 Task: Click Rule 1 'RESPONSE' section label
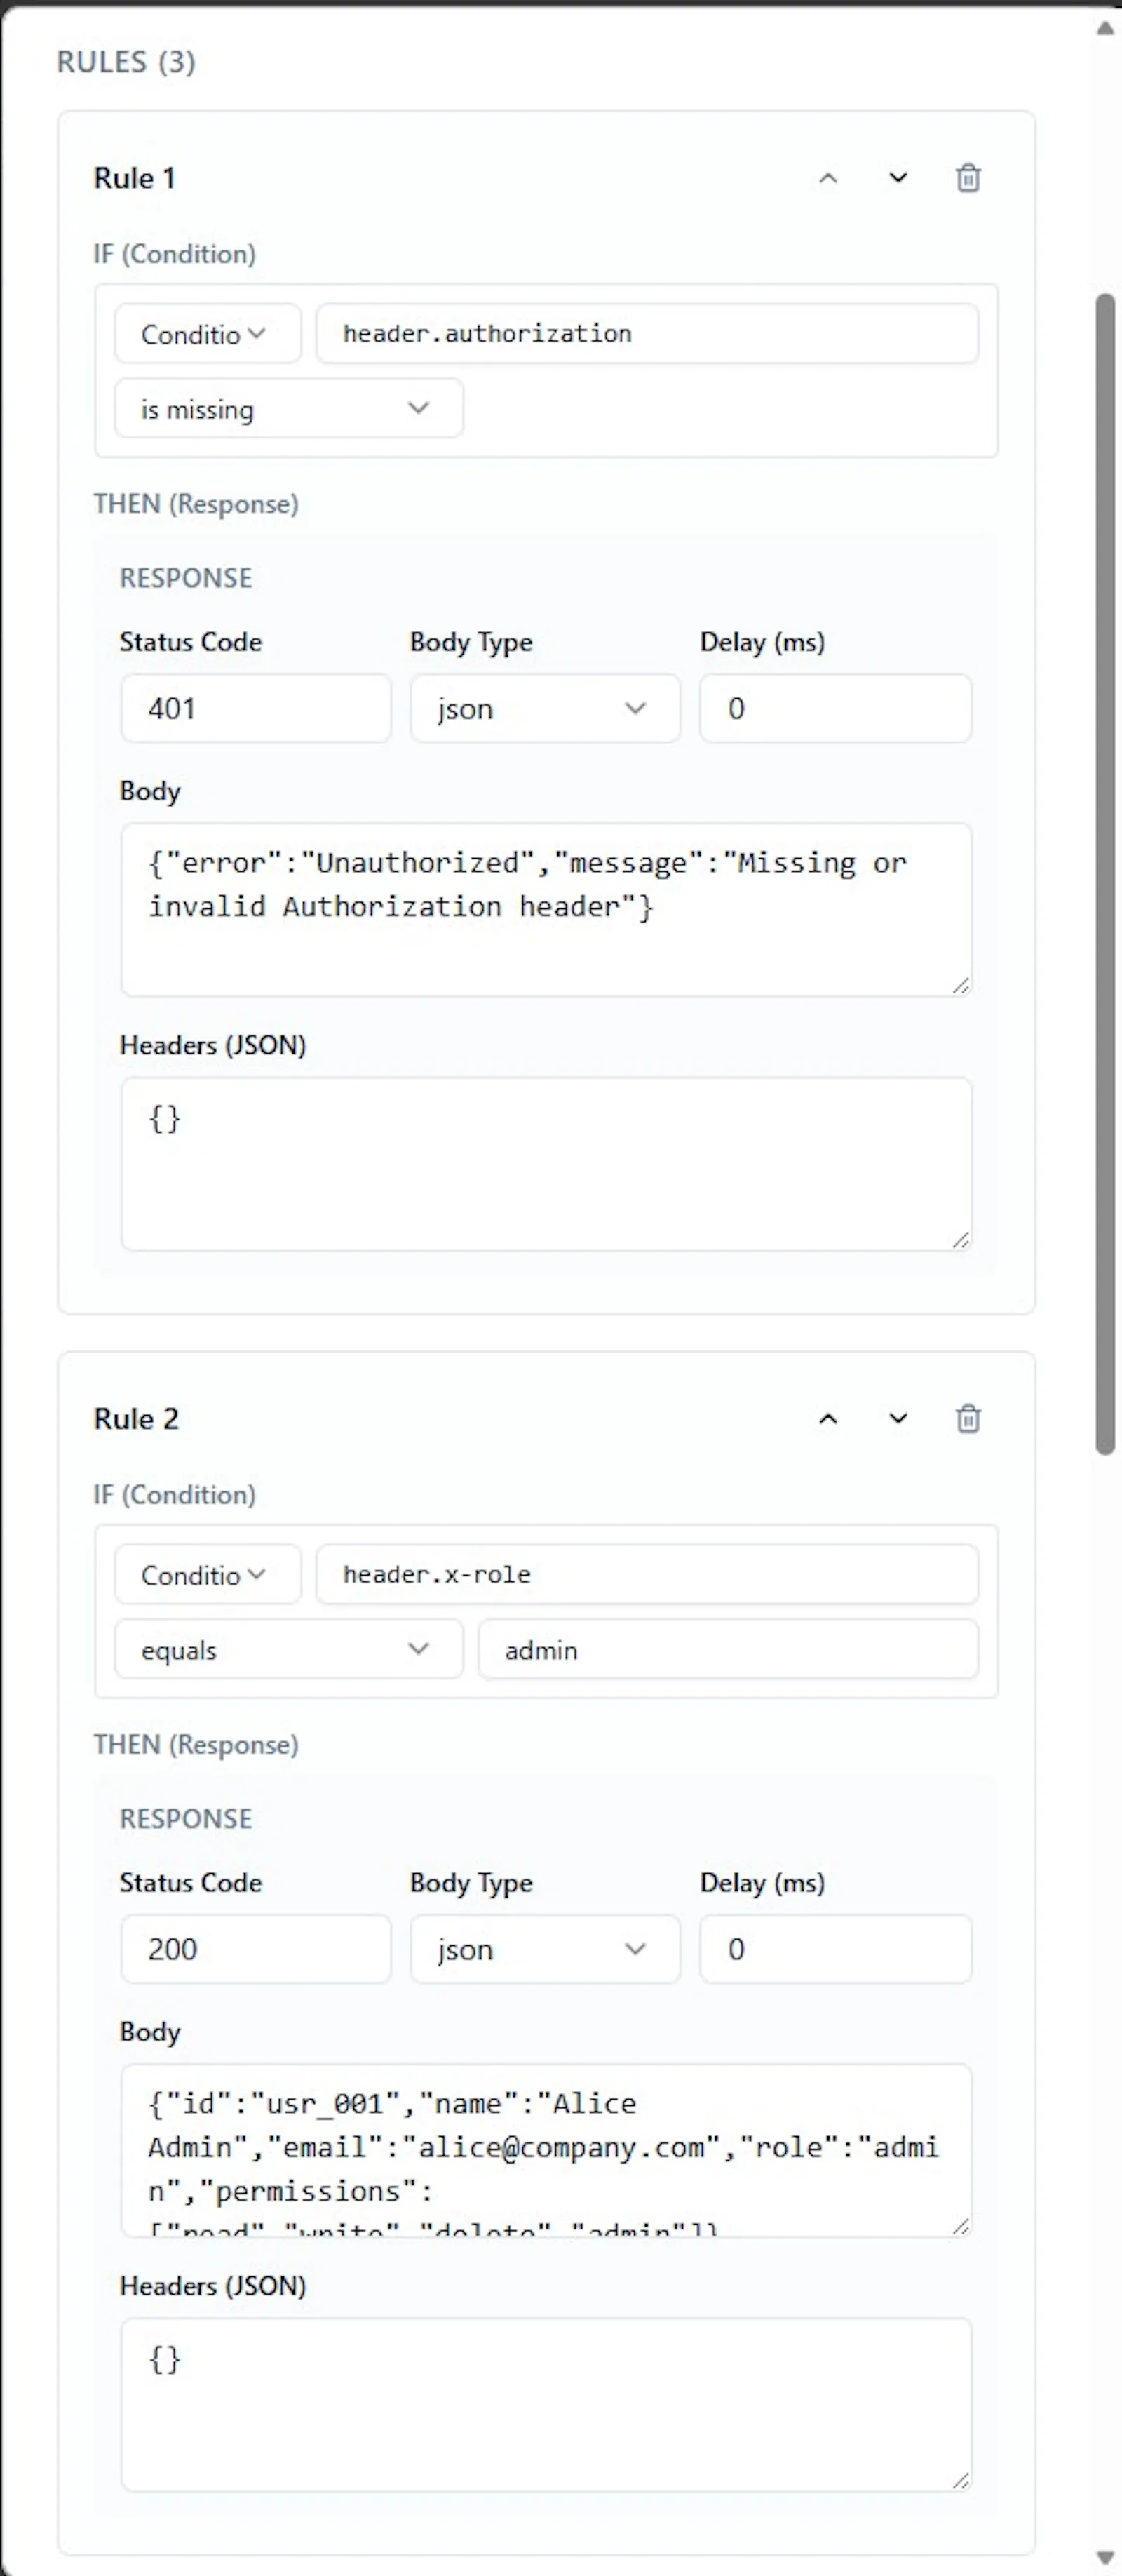point(186,578)
